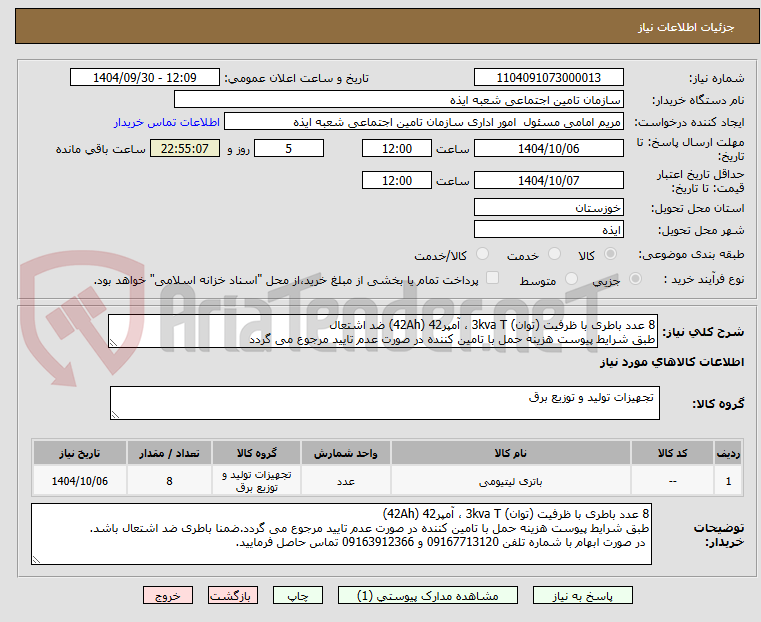Click the price validity date 1404/10/07 field
This screenshot has width=761, height=622.
[548, 180]
